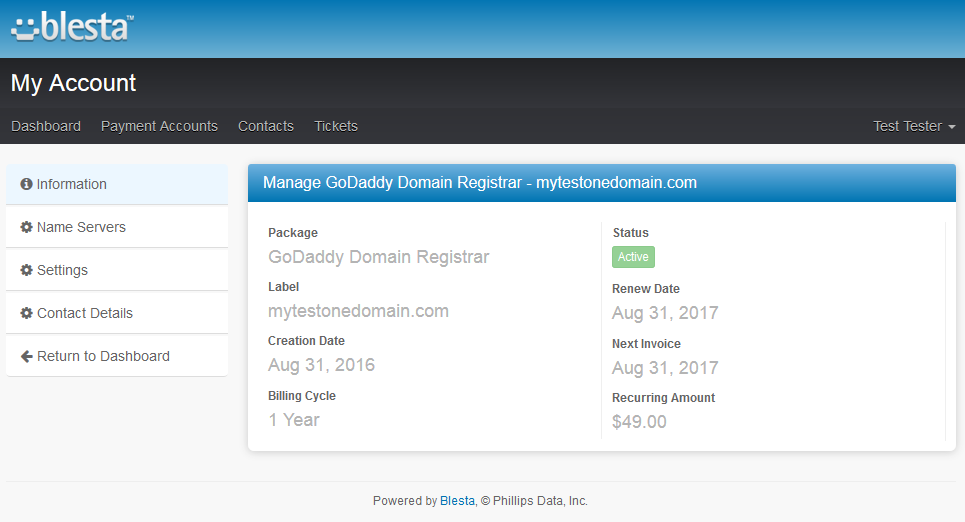Viewport: 965px width, 522px height.
Task: Click the back arrow icon for Return to Dashboard
Action: coord(26,356)
